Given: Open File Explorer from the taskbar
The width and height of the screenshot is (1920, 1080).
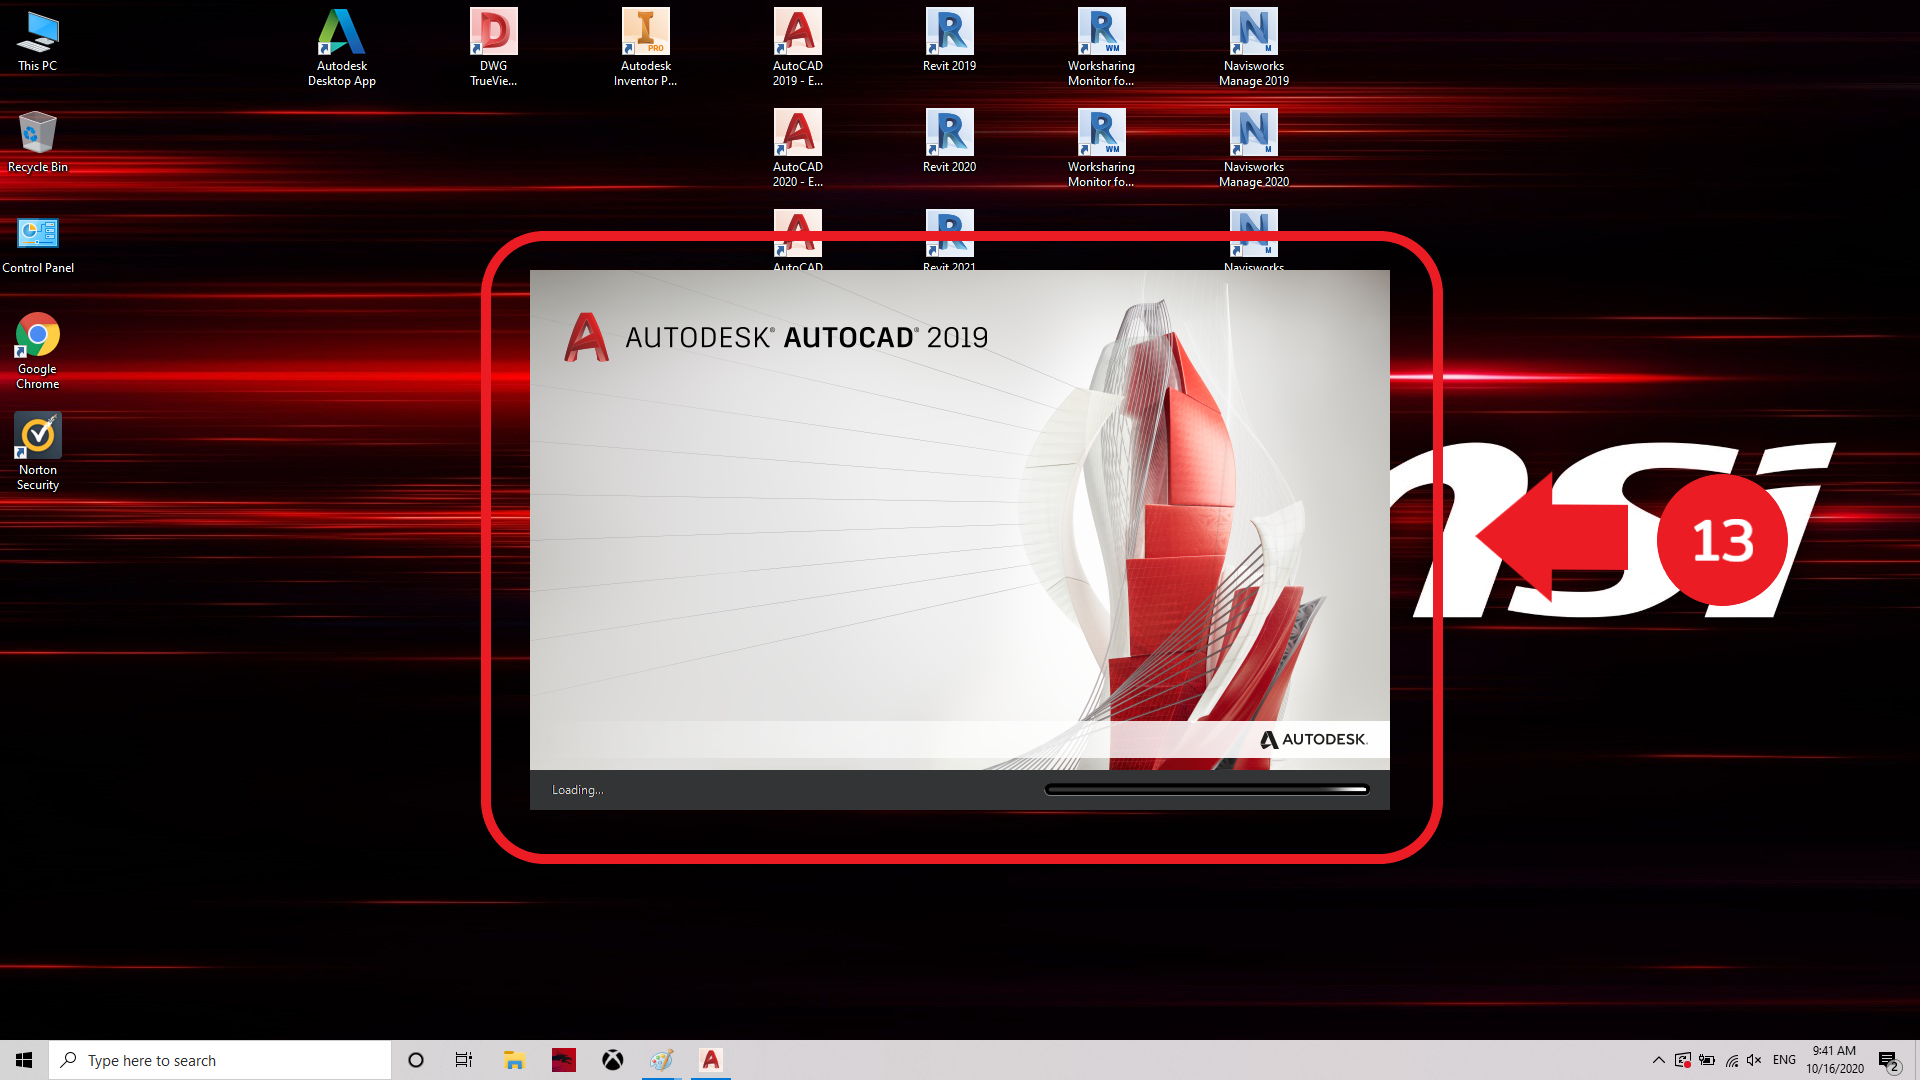Looking at the screenshot, I should click(x=514, y=1060).
